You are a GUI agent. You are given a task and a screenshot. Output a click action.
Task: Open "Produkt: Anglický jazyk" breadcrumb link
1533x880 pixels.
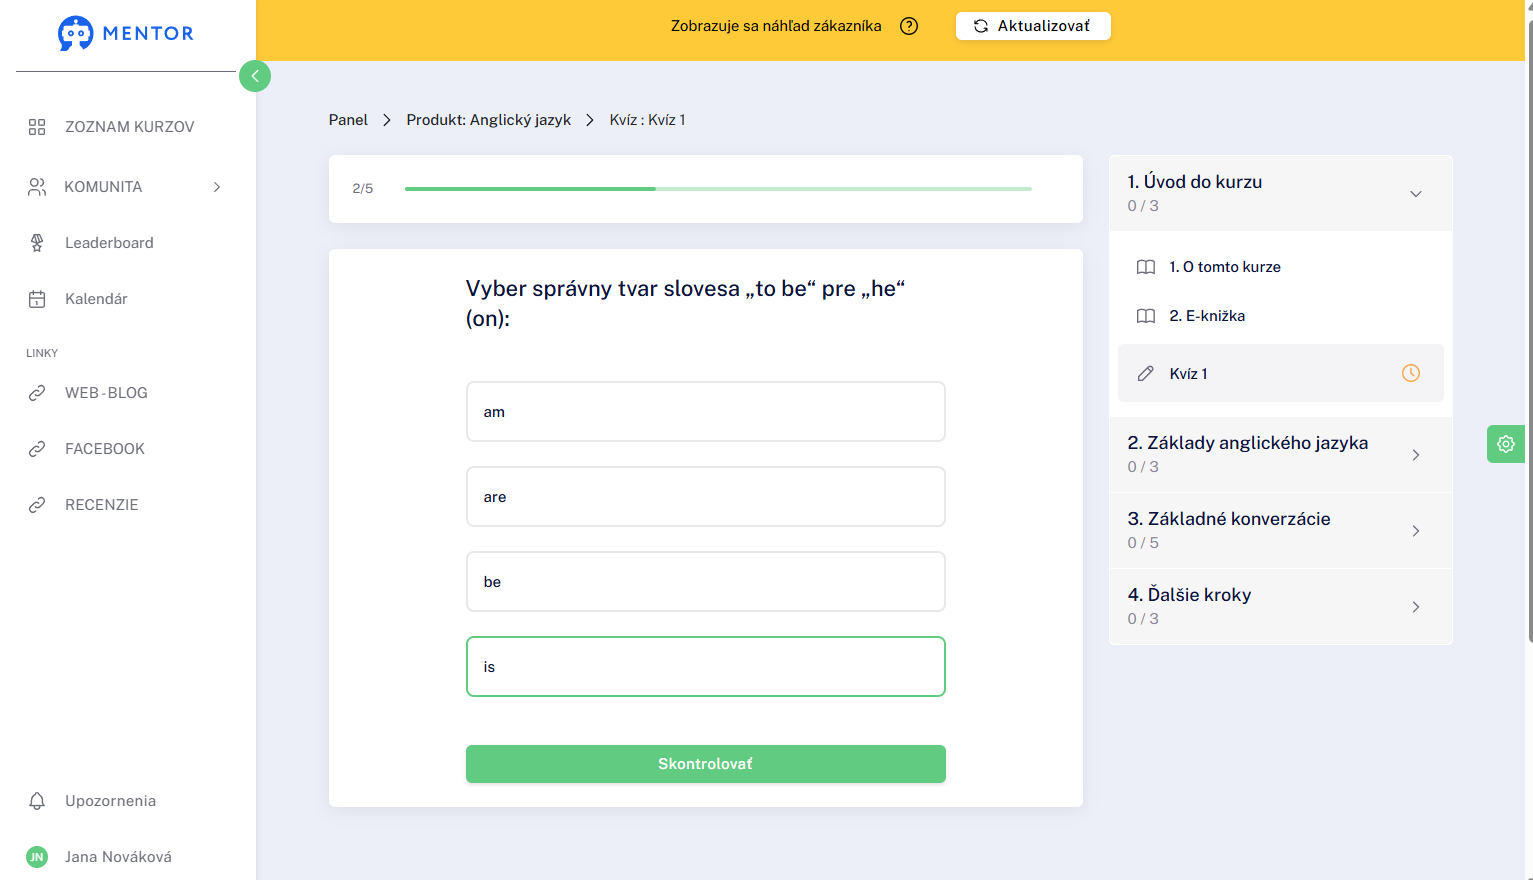tap(489, 120)
